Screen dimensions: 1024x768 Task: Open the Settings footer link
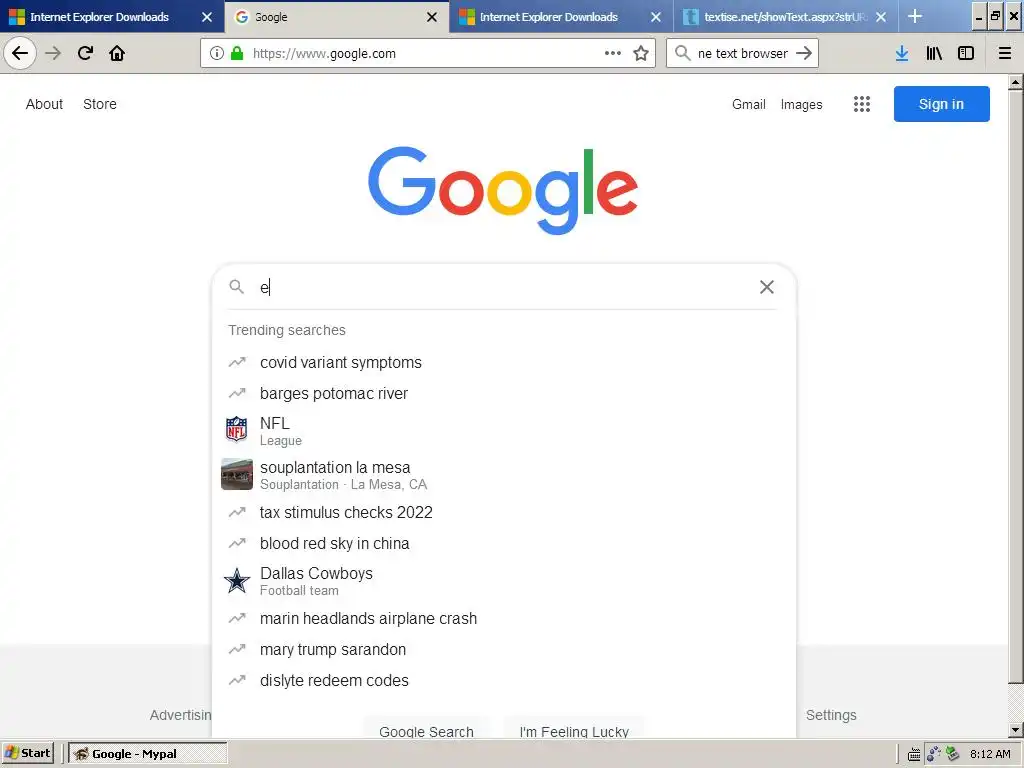coord(831,715)
